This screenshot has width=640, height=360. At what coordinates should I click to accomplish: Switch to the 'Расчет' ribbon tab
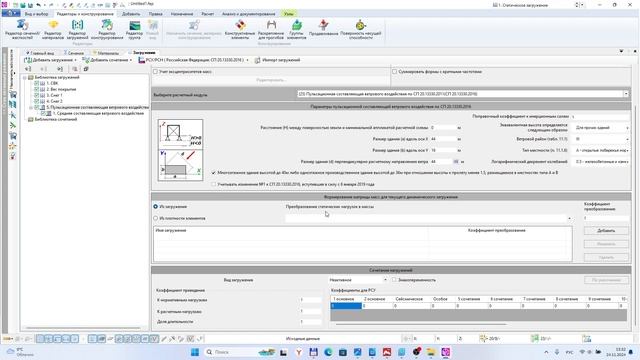pos(207,14)
